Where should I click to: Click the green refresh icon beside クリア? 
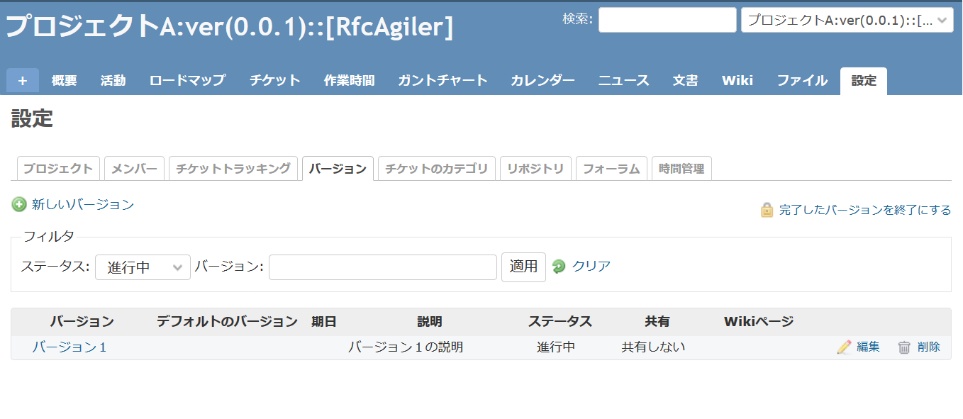[558, 267]
